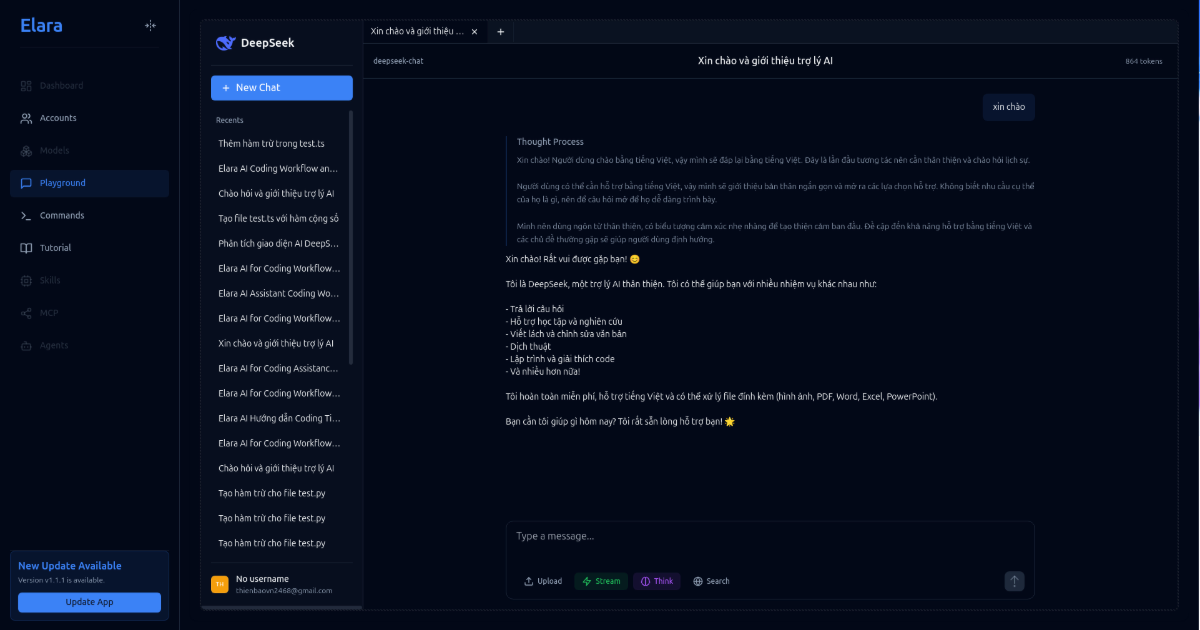Click the plus icon to add new tab
The width and height of the screenshot is (1200, 630).
(x=501, y=32)
